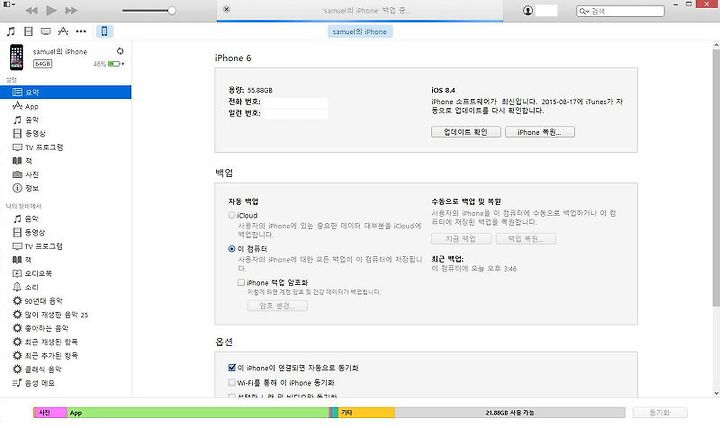The width and height of the screenshot is (720, 427).
Task: Open the 최근 재생된 항목 playlist
Action: click(66, 342)
